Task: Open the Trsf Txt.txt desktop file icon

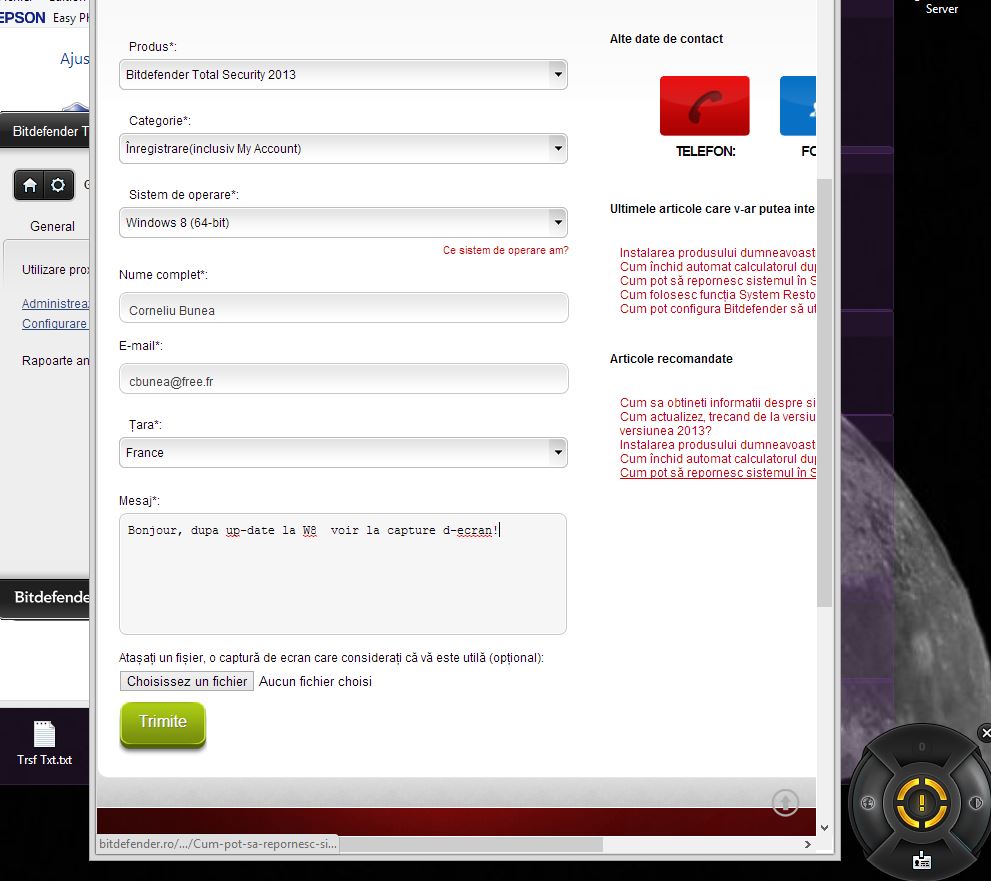Action: click(x=44, y=743)
